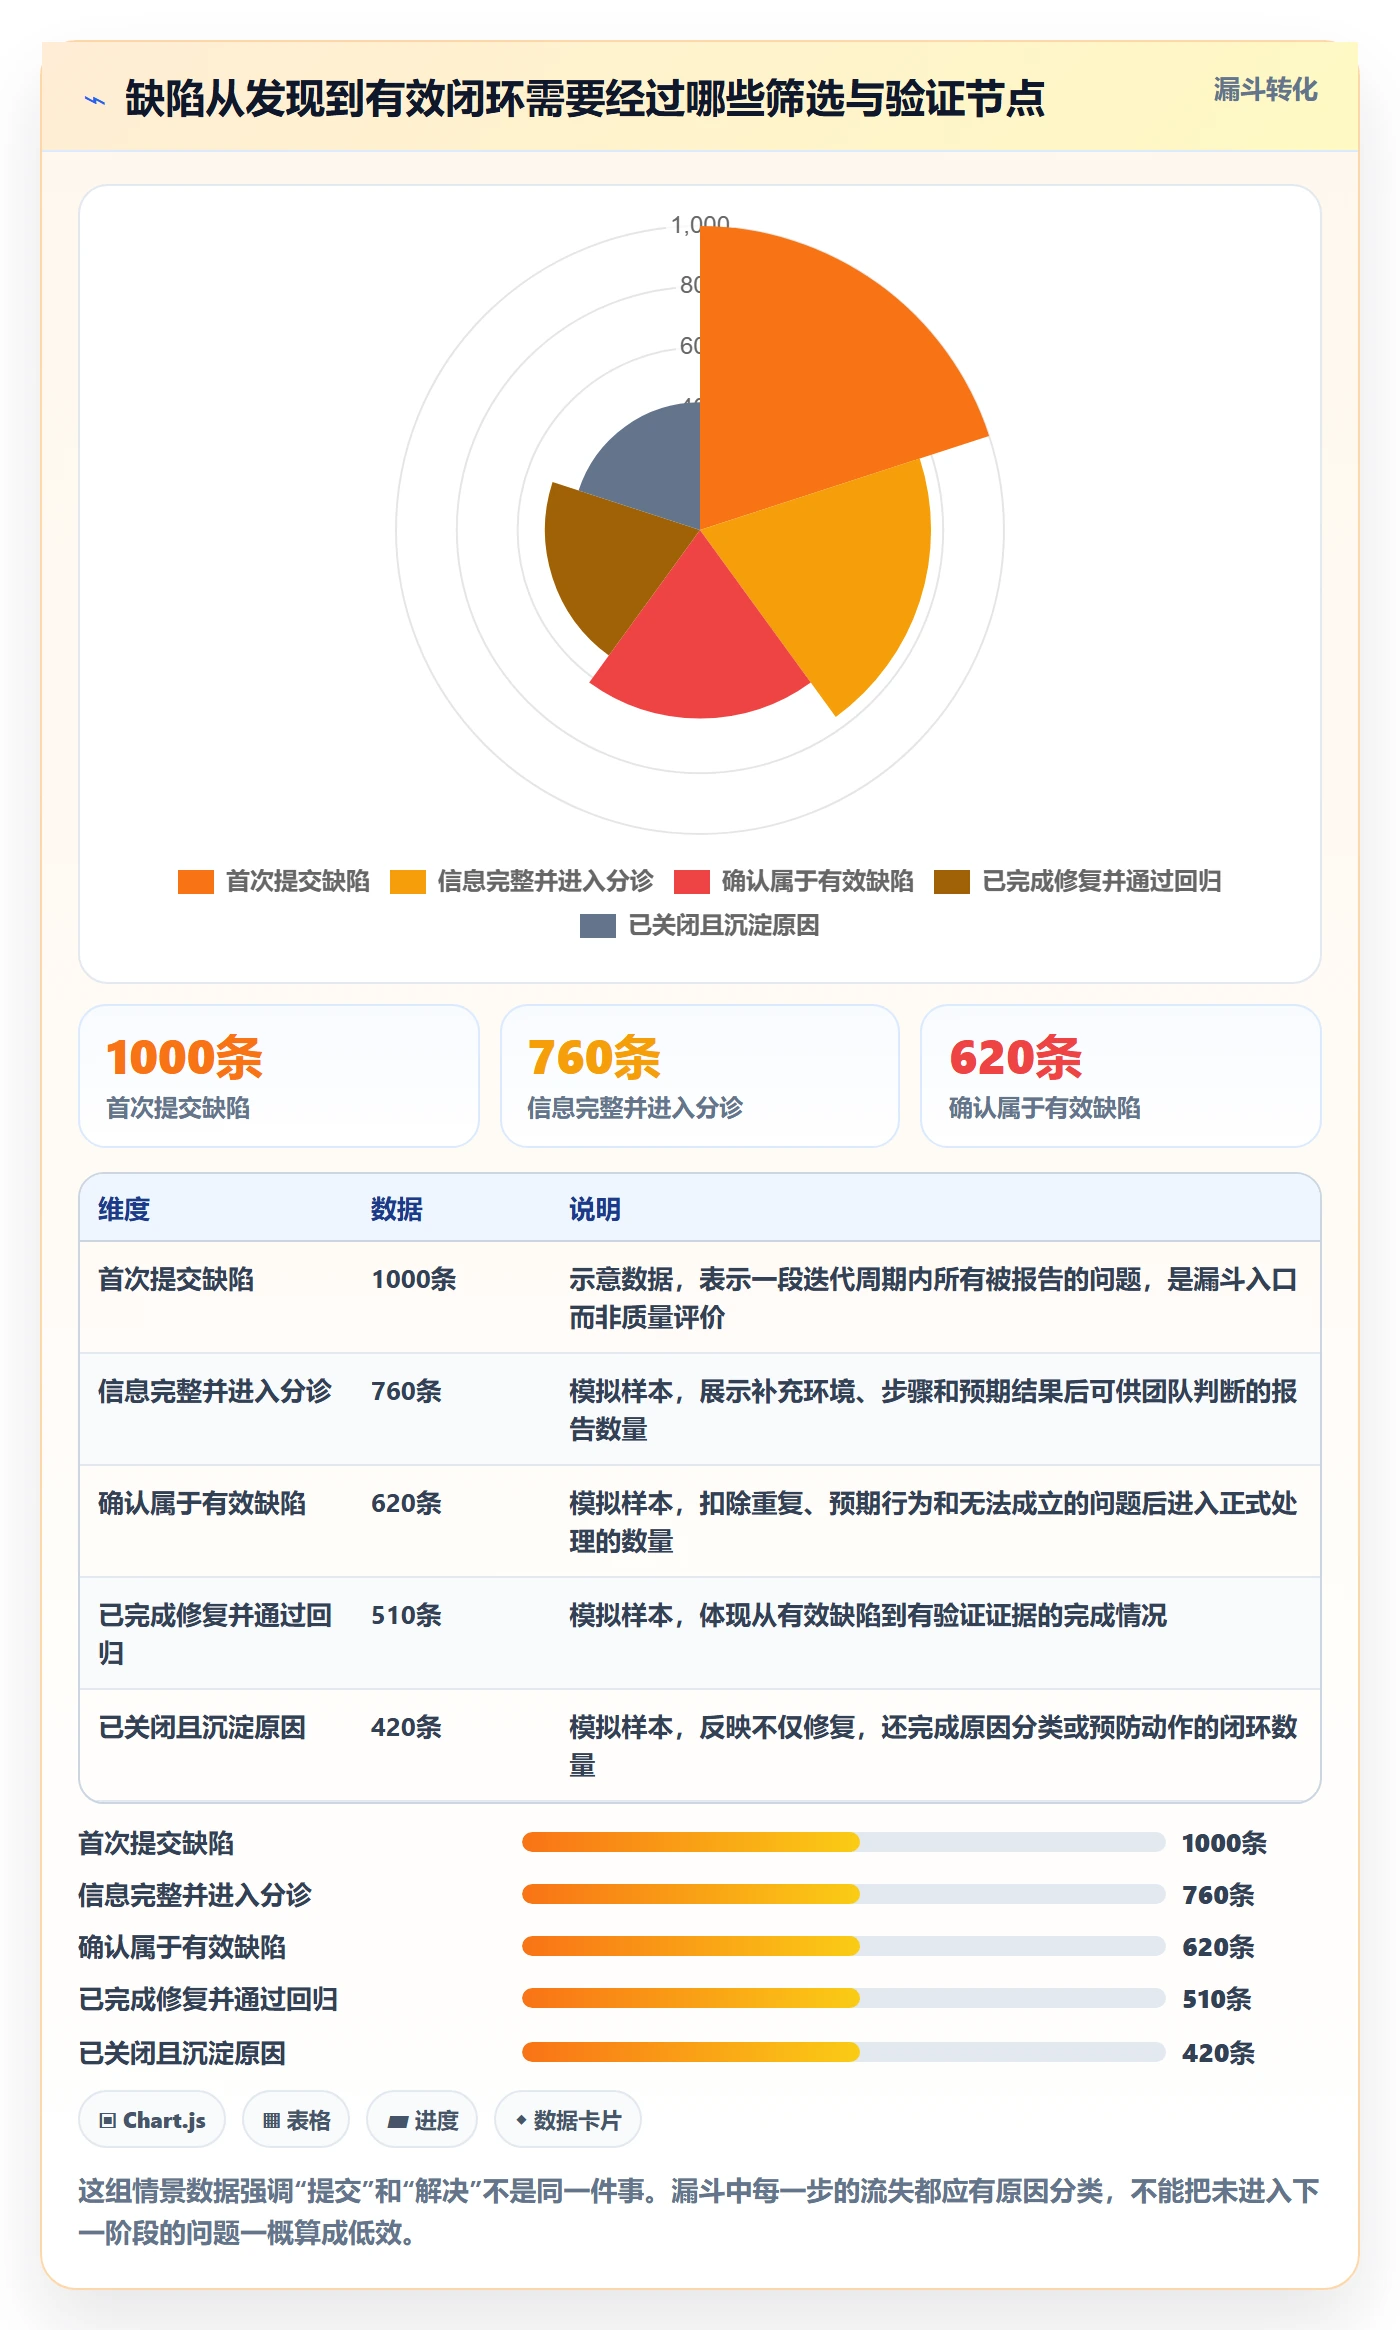Toggle 已关闭且沉淀原因 legend item
This screenshot has height=2330, width=1400.
click(699, 926)
